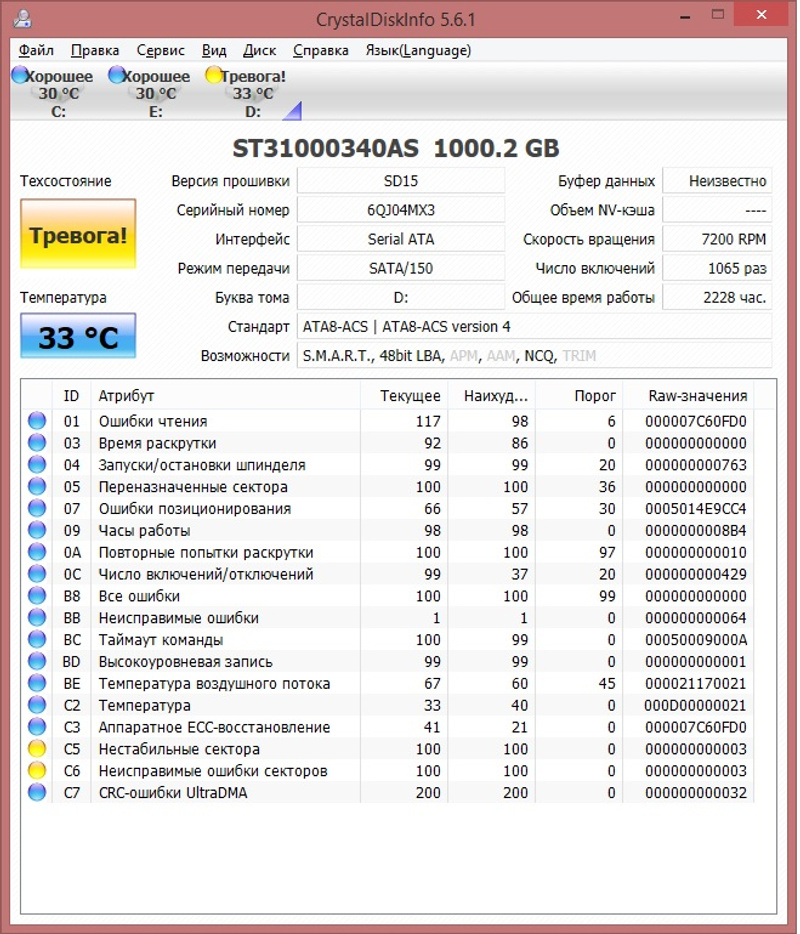The height and width of the screenshot is (934, 800).
Task: Open the Диск menu
Action: tap(259, 50)
